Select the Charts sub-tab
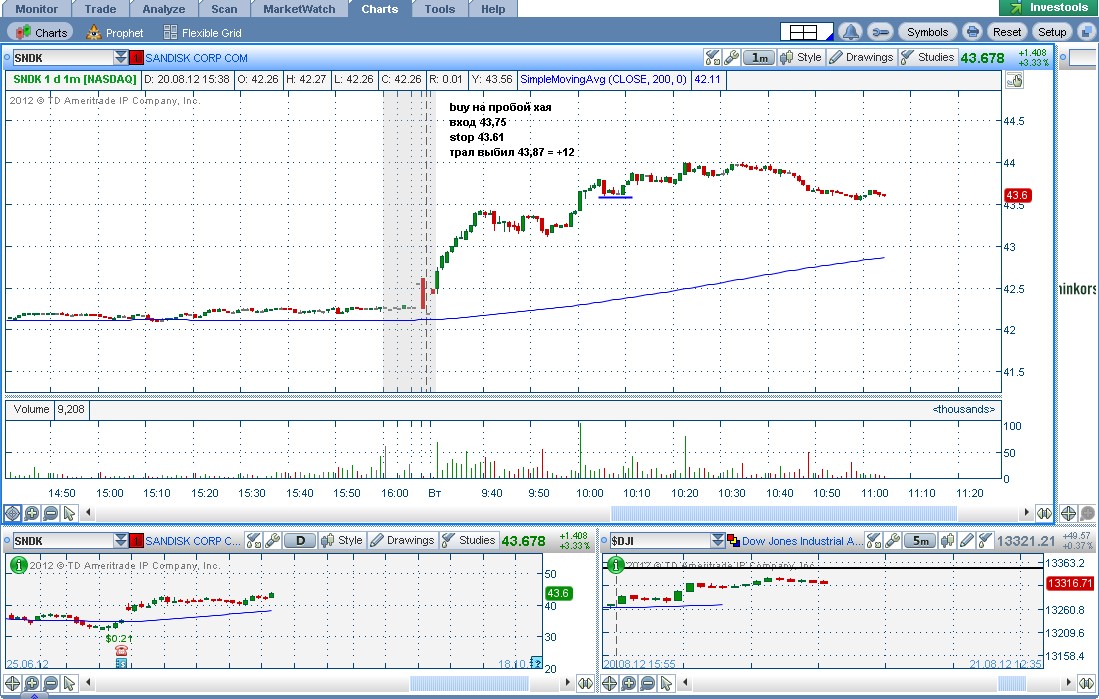1099x699 pixels. pyautogui.click(x=42, y=32)
